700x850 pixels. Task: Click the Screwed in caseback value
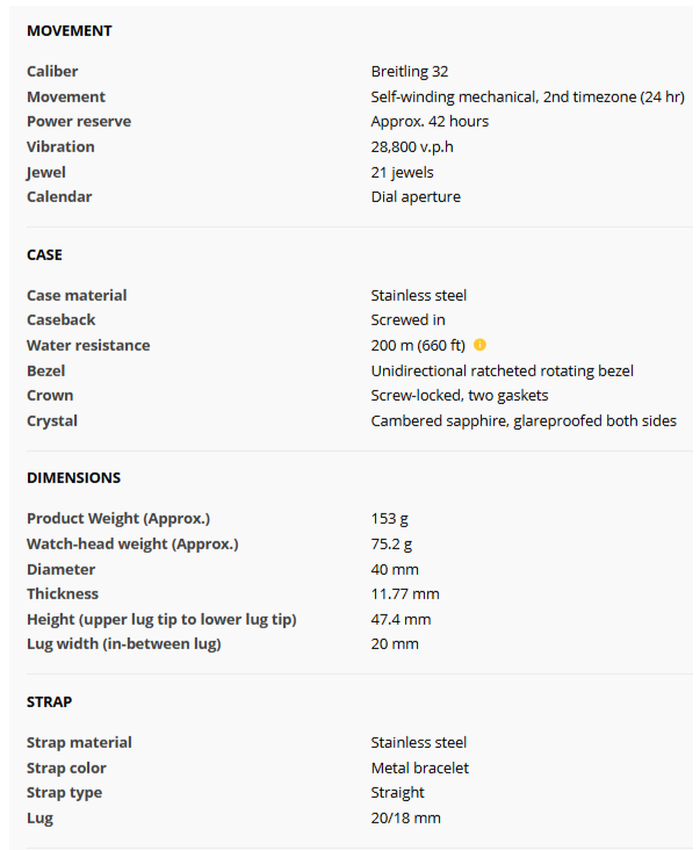(x=408, y=320)
